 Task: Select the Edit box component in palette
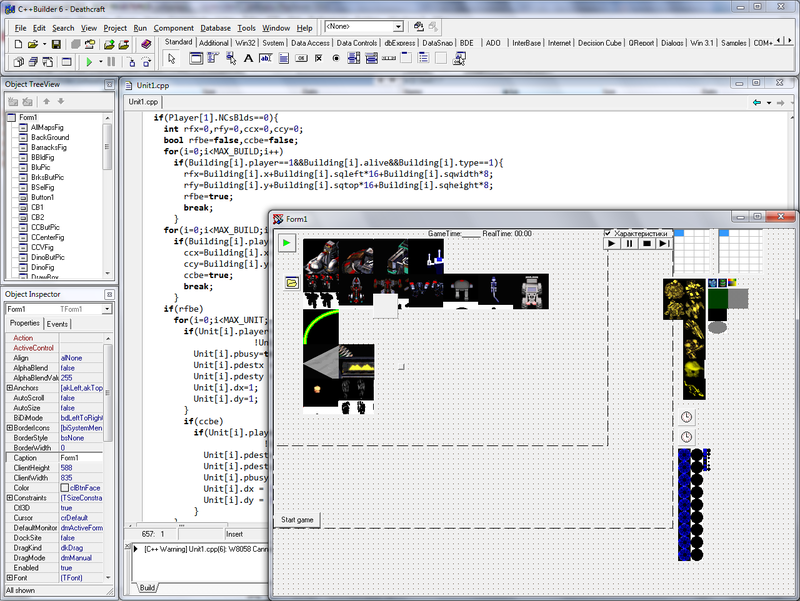tap(266, 59)
